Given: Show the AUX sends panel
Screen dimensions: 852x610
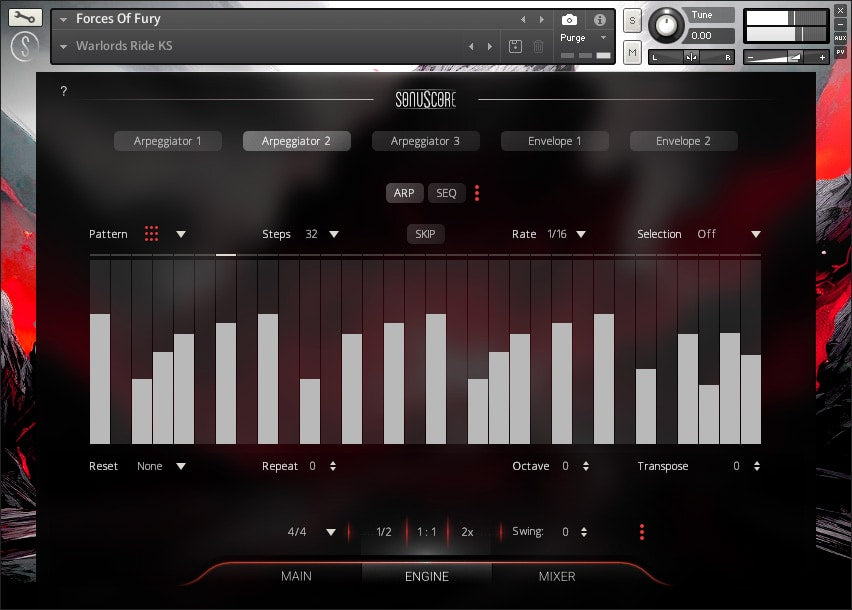Looking at the screenshot, I should coord(840,38).
